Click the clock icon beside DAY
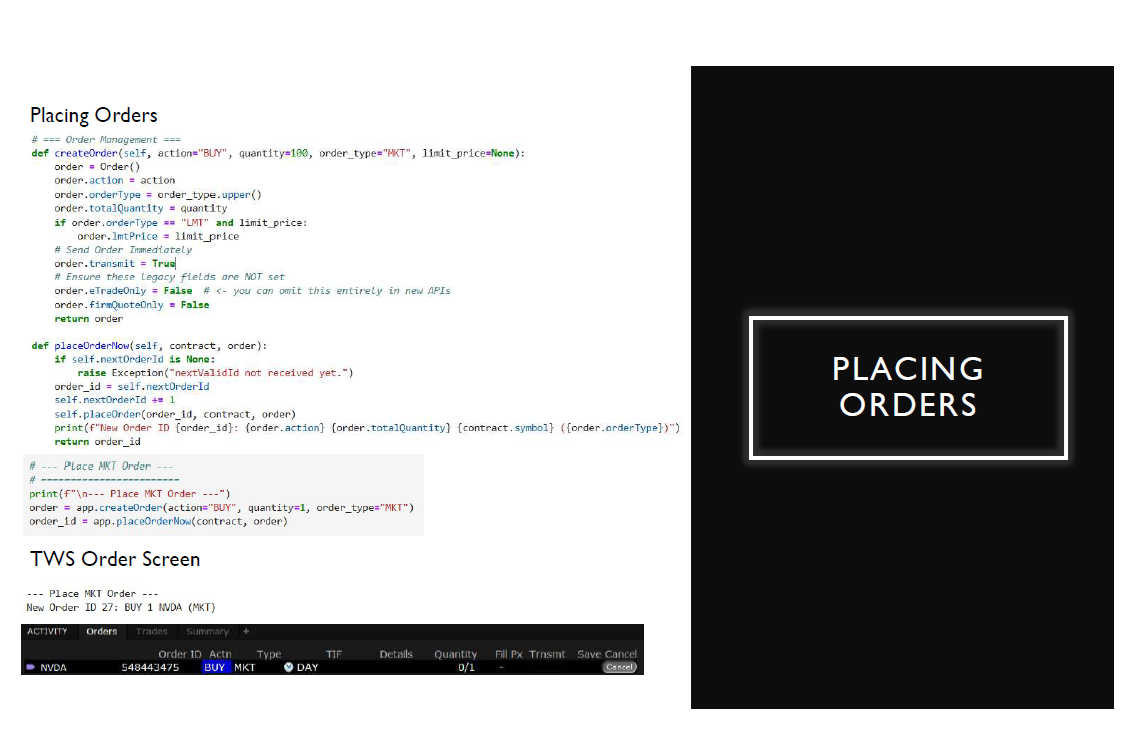The width and height of the screenshot is (1126, 751). (x=288, y=667)
